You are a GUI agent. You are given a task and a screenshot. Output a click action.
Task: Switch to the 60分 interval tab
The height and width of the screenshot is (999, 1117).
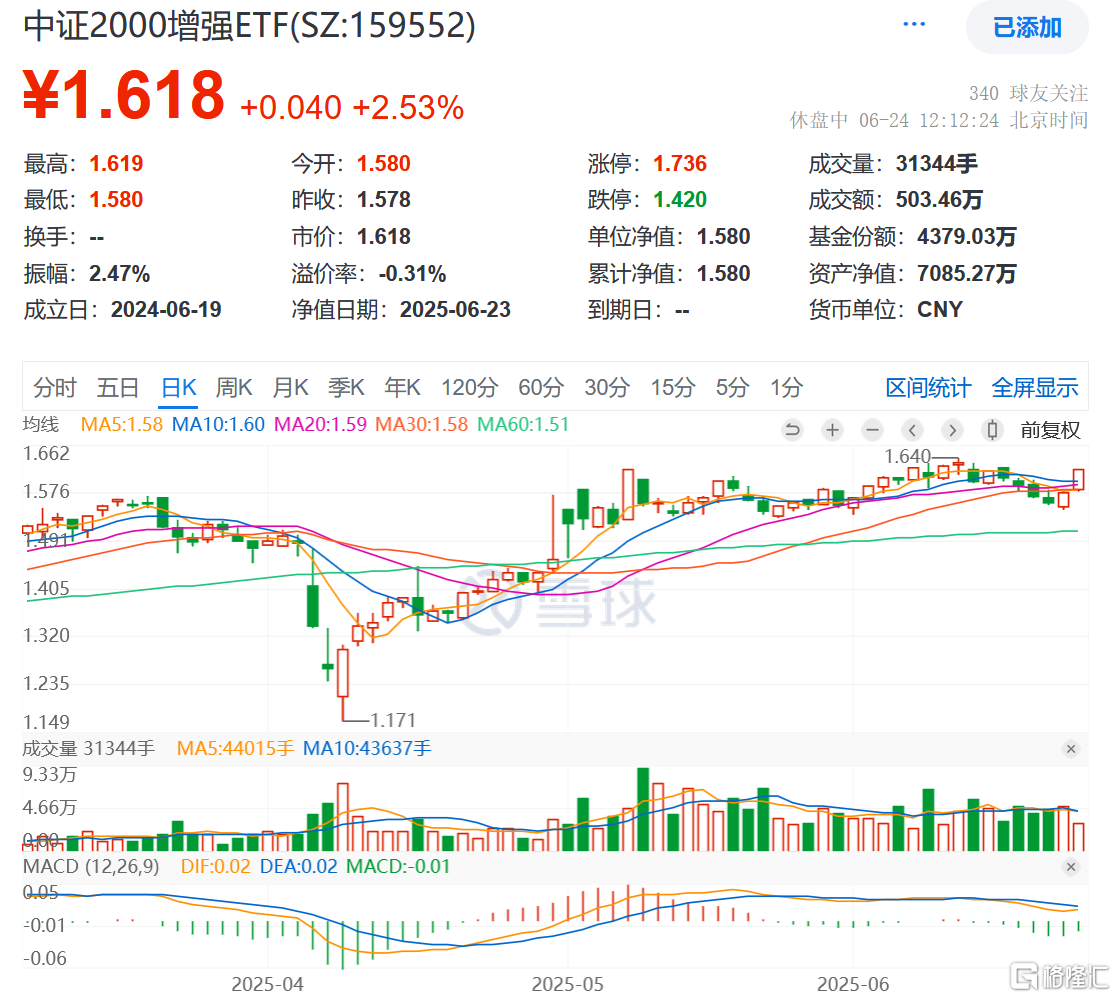click(x=541, y=388)
